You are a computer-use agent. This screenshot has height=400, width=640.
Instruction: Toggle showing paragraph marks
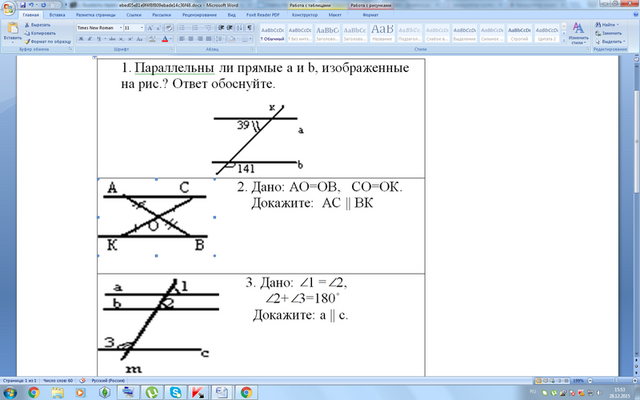250,28
